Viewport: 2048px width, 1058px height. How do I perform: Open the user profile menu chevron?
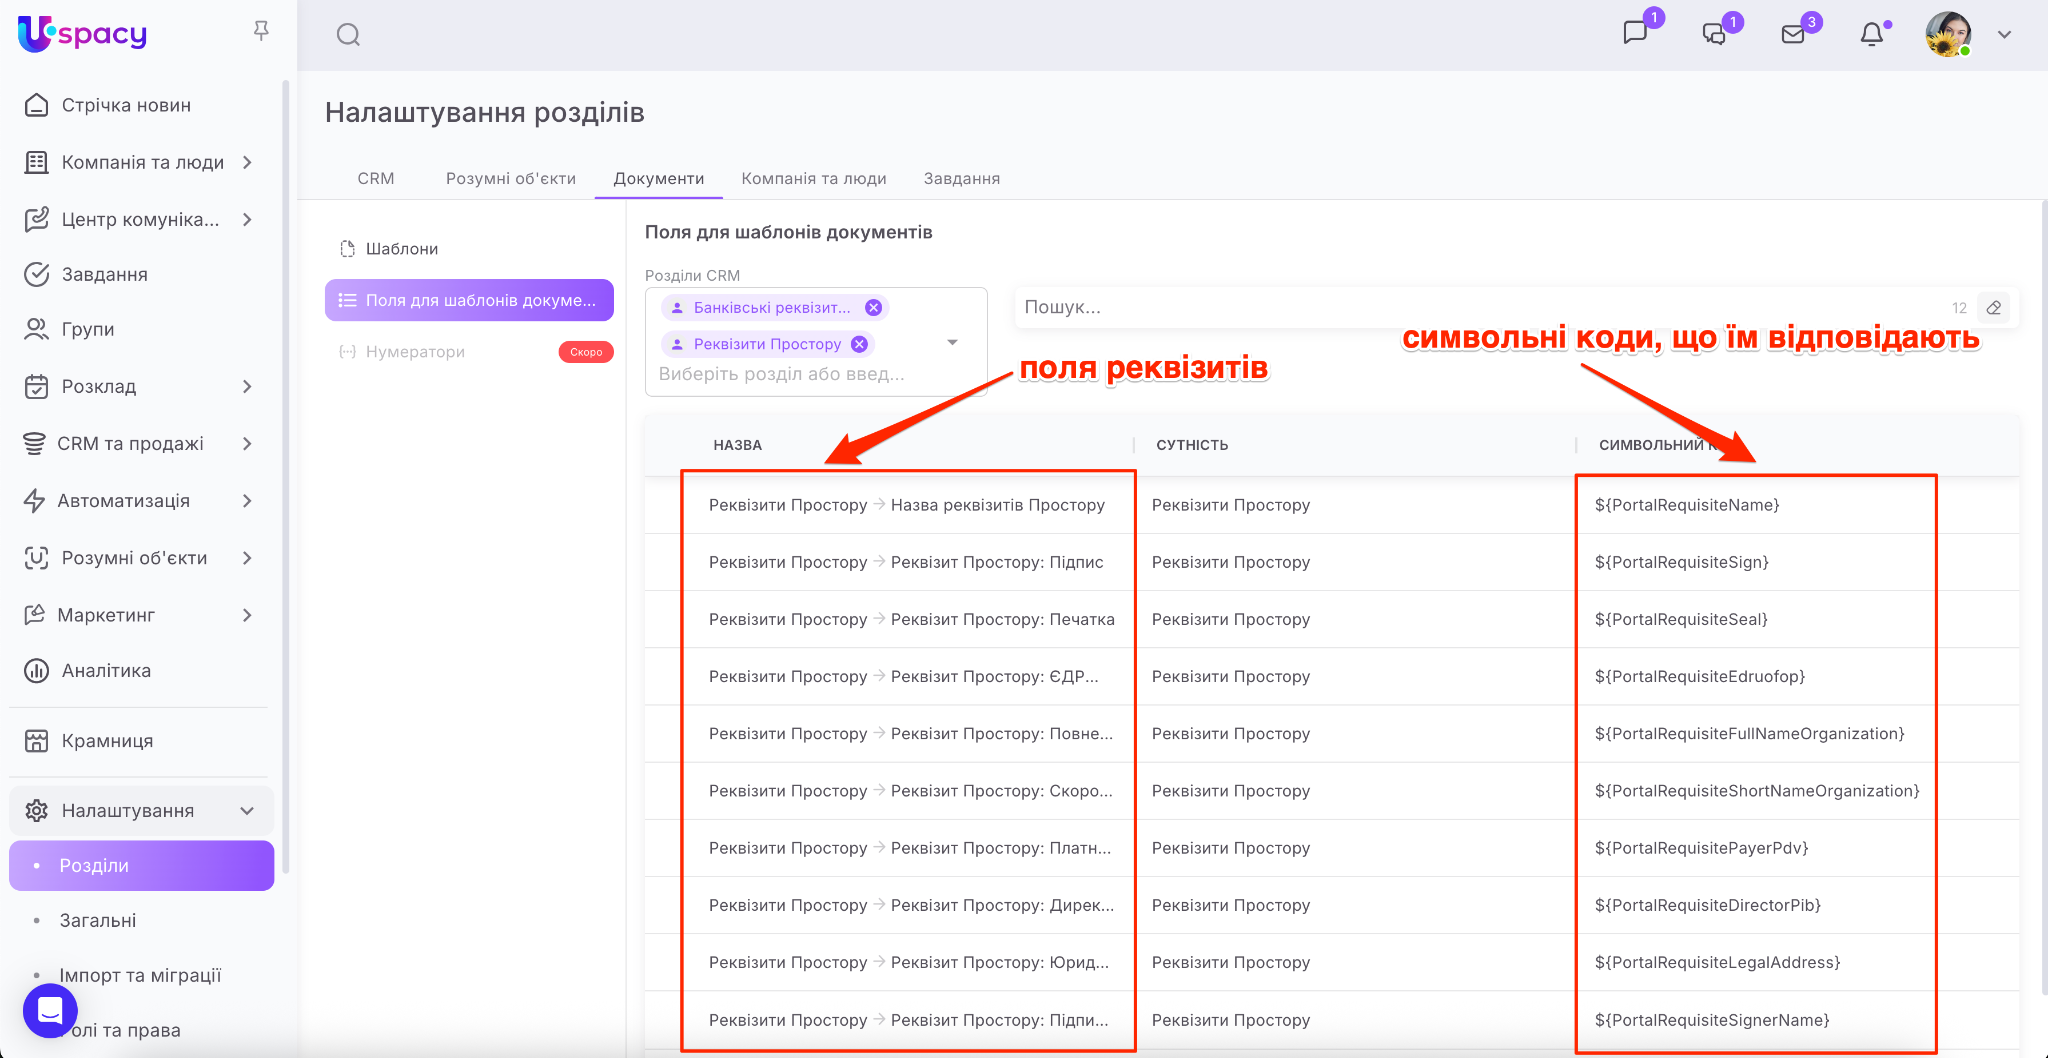(x=2004, y=34)
